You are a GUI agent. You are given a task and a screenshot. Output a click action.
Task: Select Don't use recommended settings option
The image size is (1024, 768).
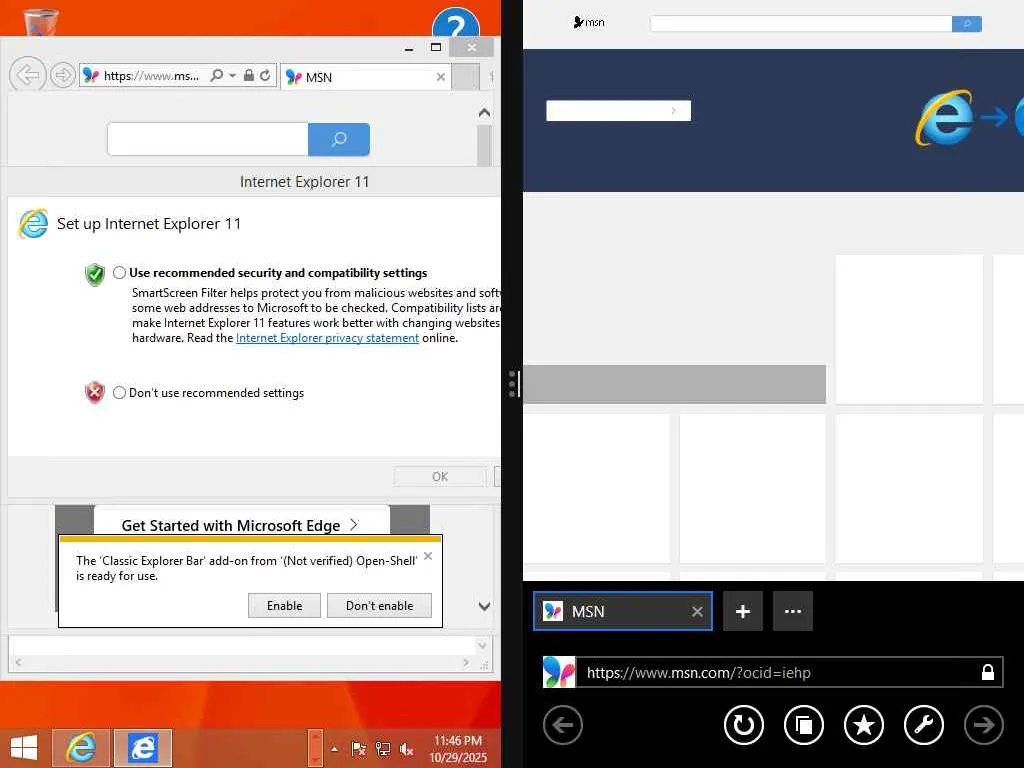[119, 392]
